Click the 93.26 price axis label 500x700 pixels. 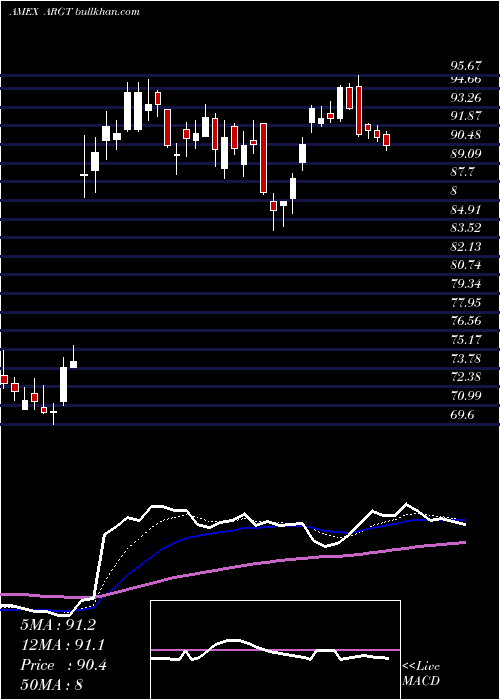click(466, 97)
